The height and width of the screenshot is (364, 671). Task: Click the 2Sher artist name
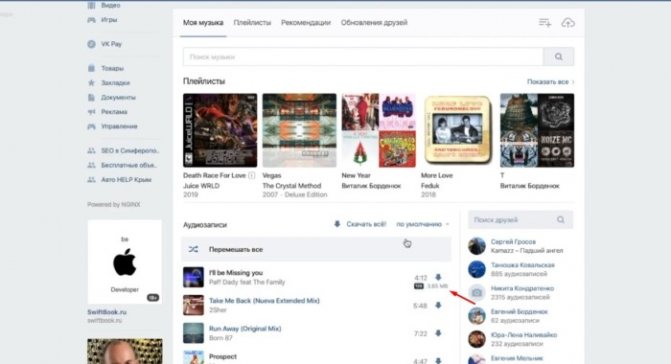click(217, 310)
